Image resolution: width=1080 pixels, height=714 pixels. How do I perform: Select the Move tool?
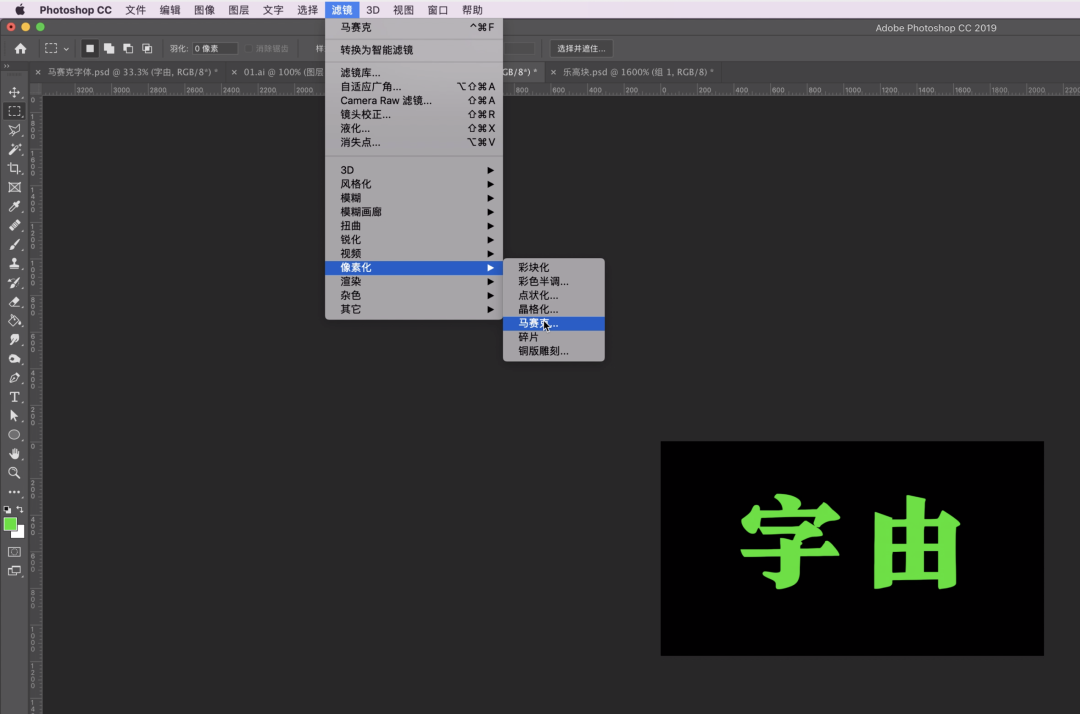(x=14, y=92)
